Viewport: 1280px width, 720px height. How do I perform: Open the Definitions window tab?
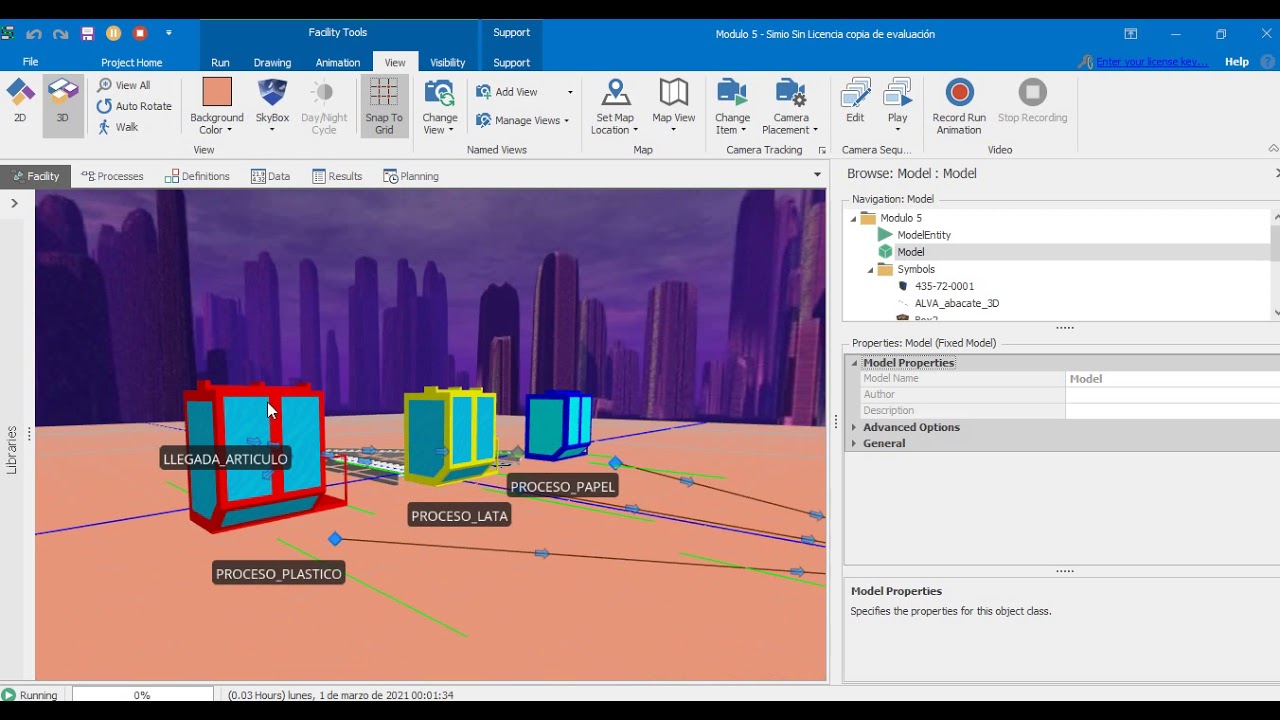point(198,176)
